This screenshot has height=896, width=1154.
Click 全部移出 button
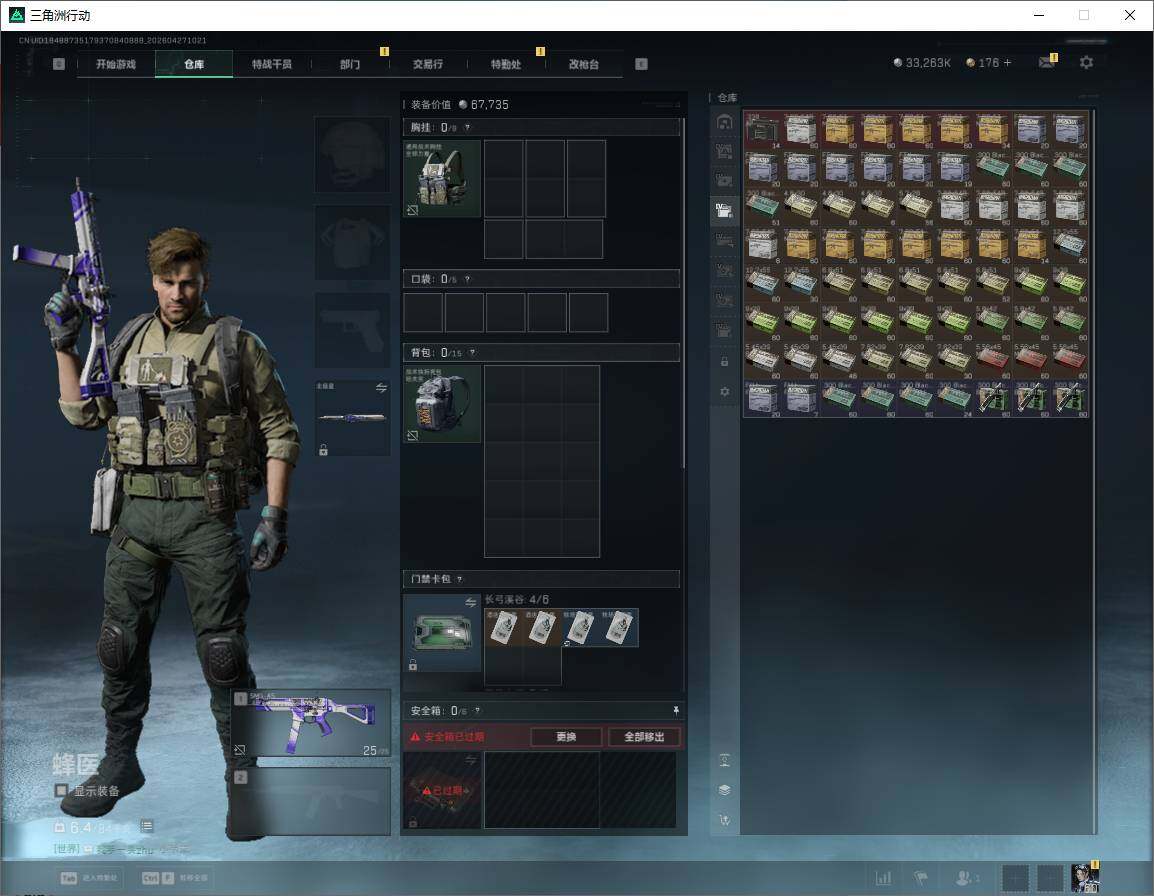[644, 737]
